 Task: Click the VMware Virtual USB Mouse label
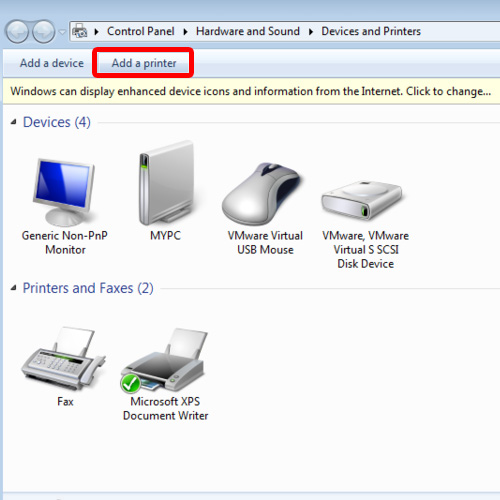[x=265, y=242]
